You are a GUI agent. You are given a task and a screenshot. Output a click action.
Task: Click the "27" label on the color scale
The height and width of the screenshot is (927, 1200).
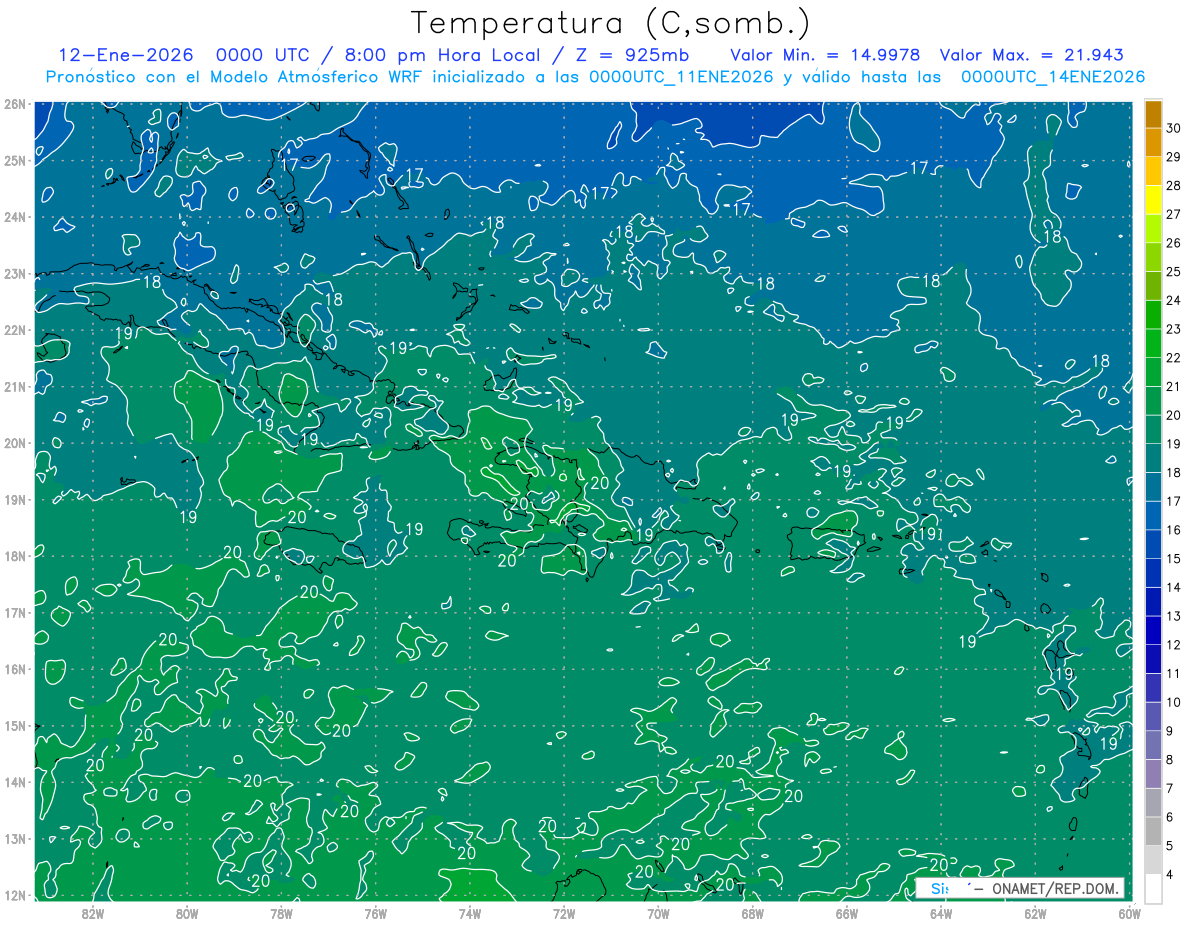1174,215
